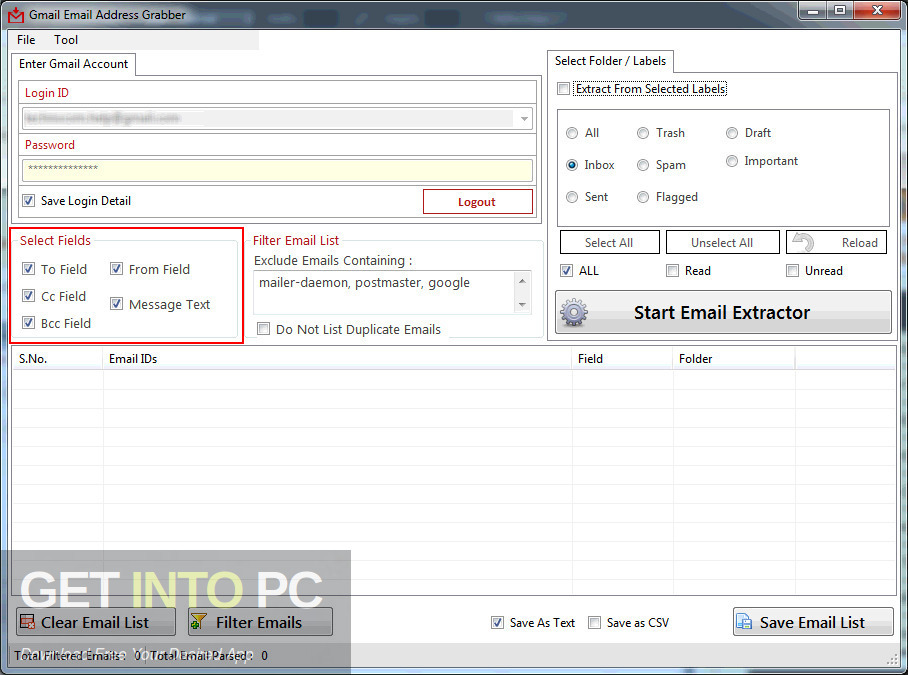908x675 pixels.
Task: Click the funnel icon on Filter Emails
Action: [199, 622]
